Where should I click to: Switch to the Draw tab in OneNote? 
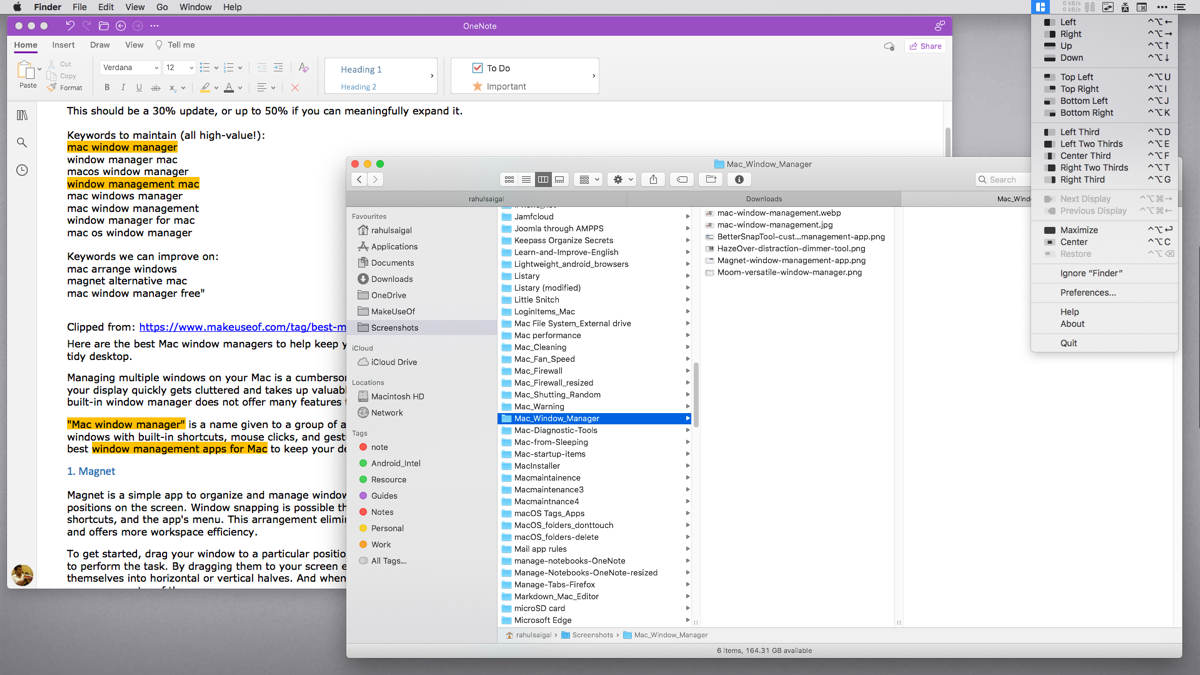point(100,45)
